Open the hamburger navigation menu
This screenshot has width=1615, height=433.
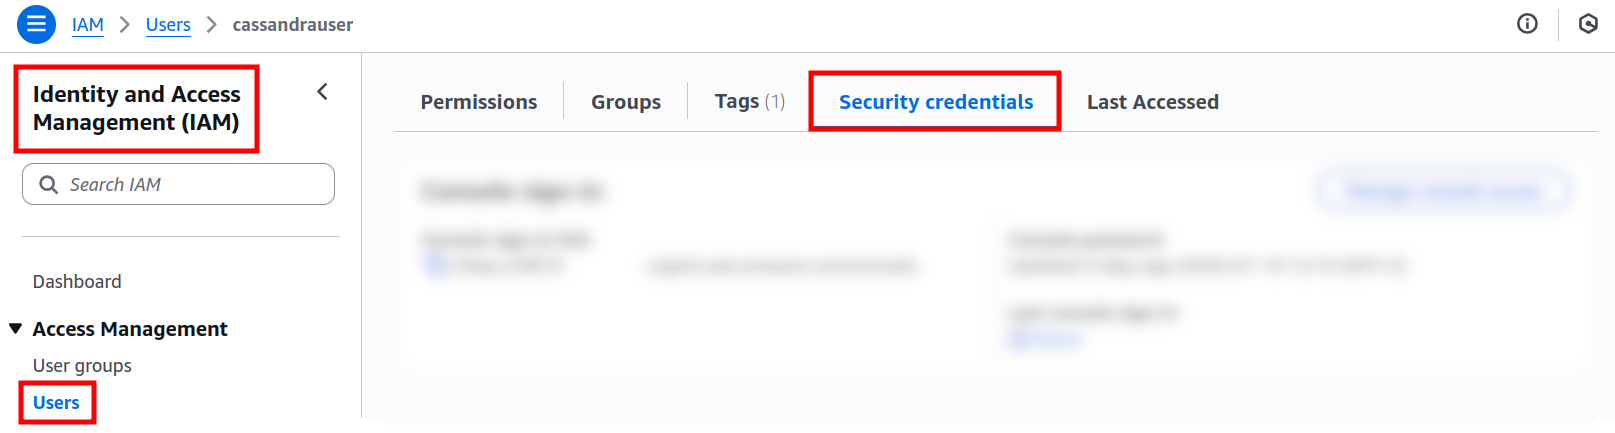click(36, 24)
